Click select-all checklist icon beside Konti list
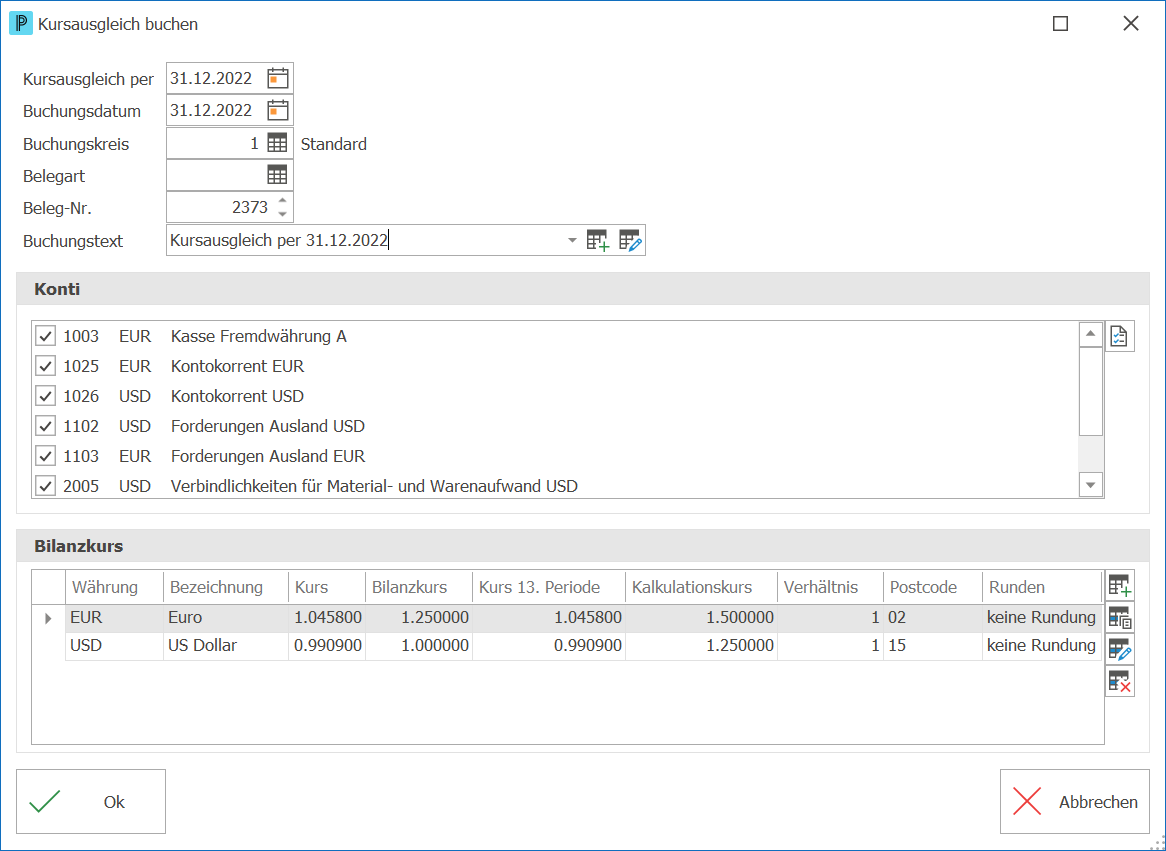 pyautogui.click(x=1119, y=337)
